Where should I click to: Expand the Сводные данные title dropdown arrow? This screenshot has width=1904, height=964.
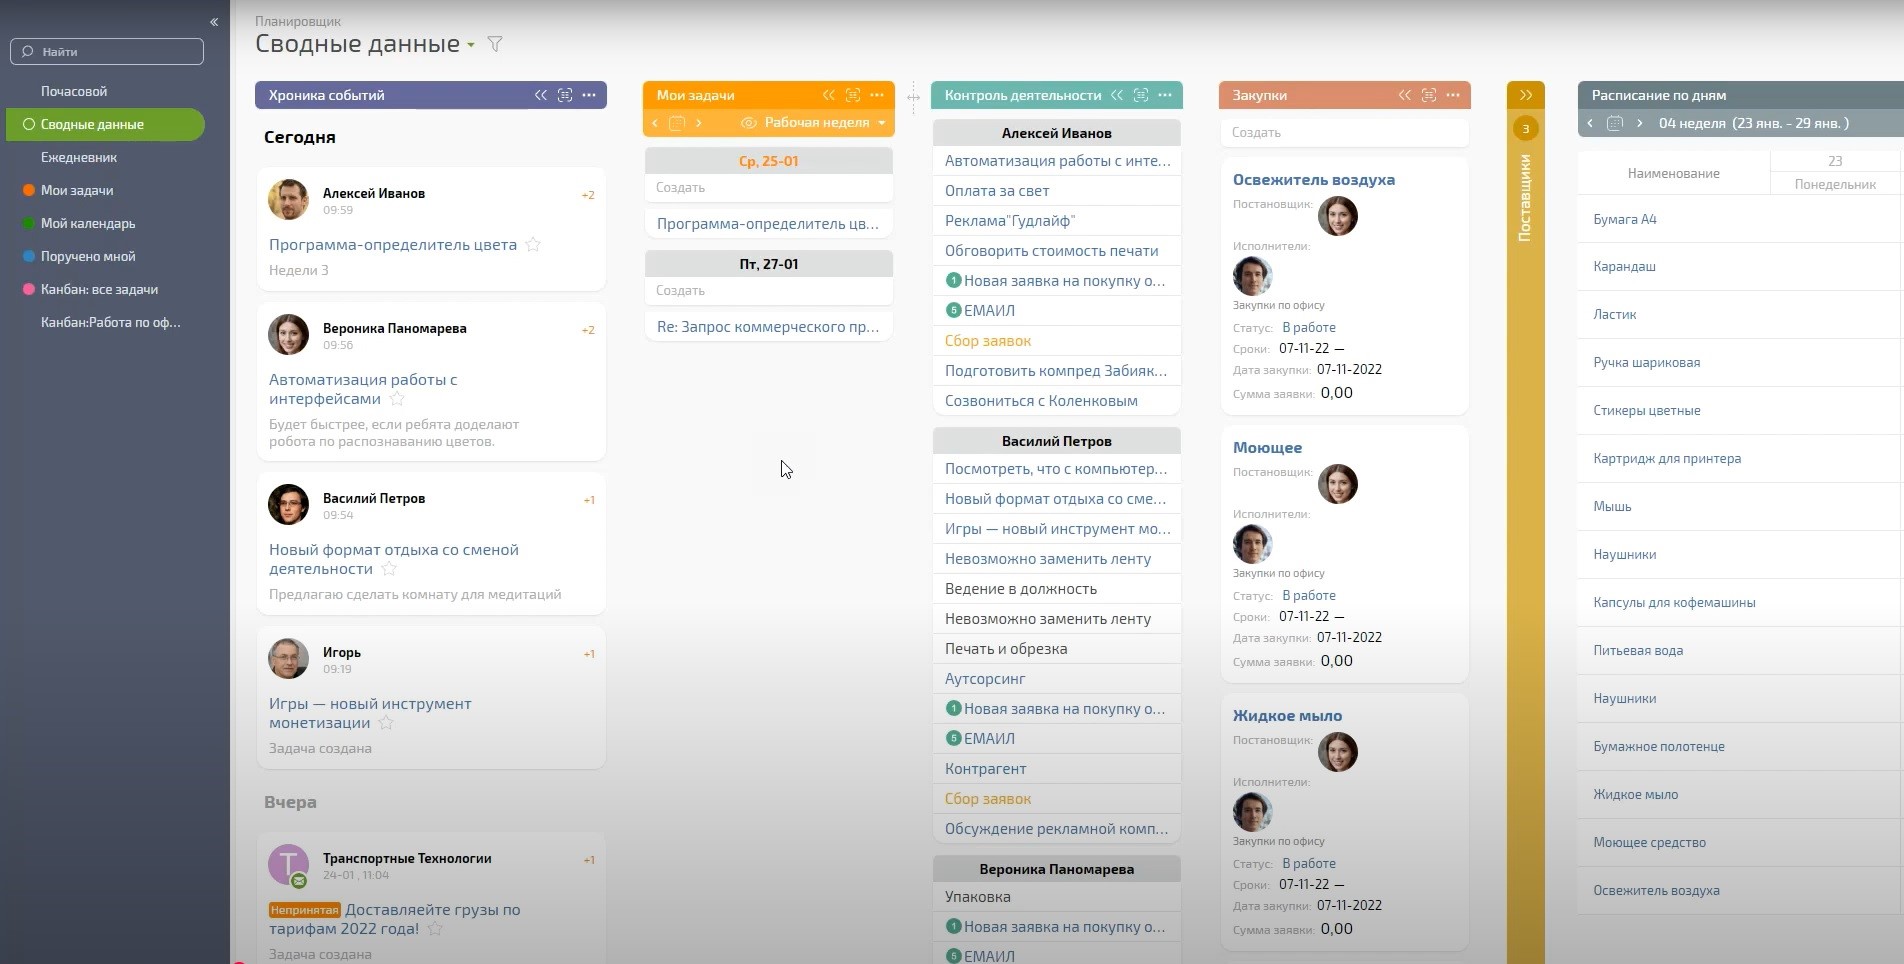pos(471,45)
